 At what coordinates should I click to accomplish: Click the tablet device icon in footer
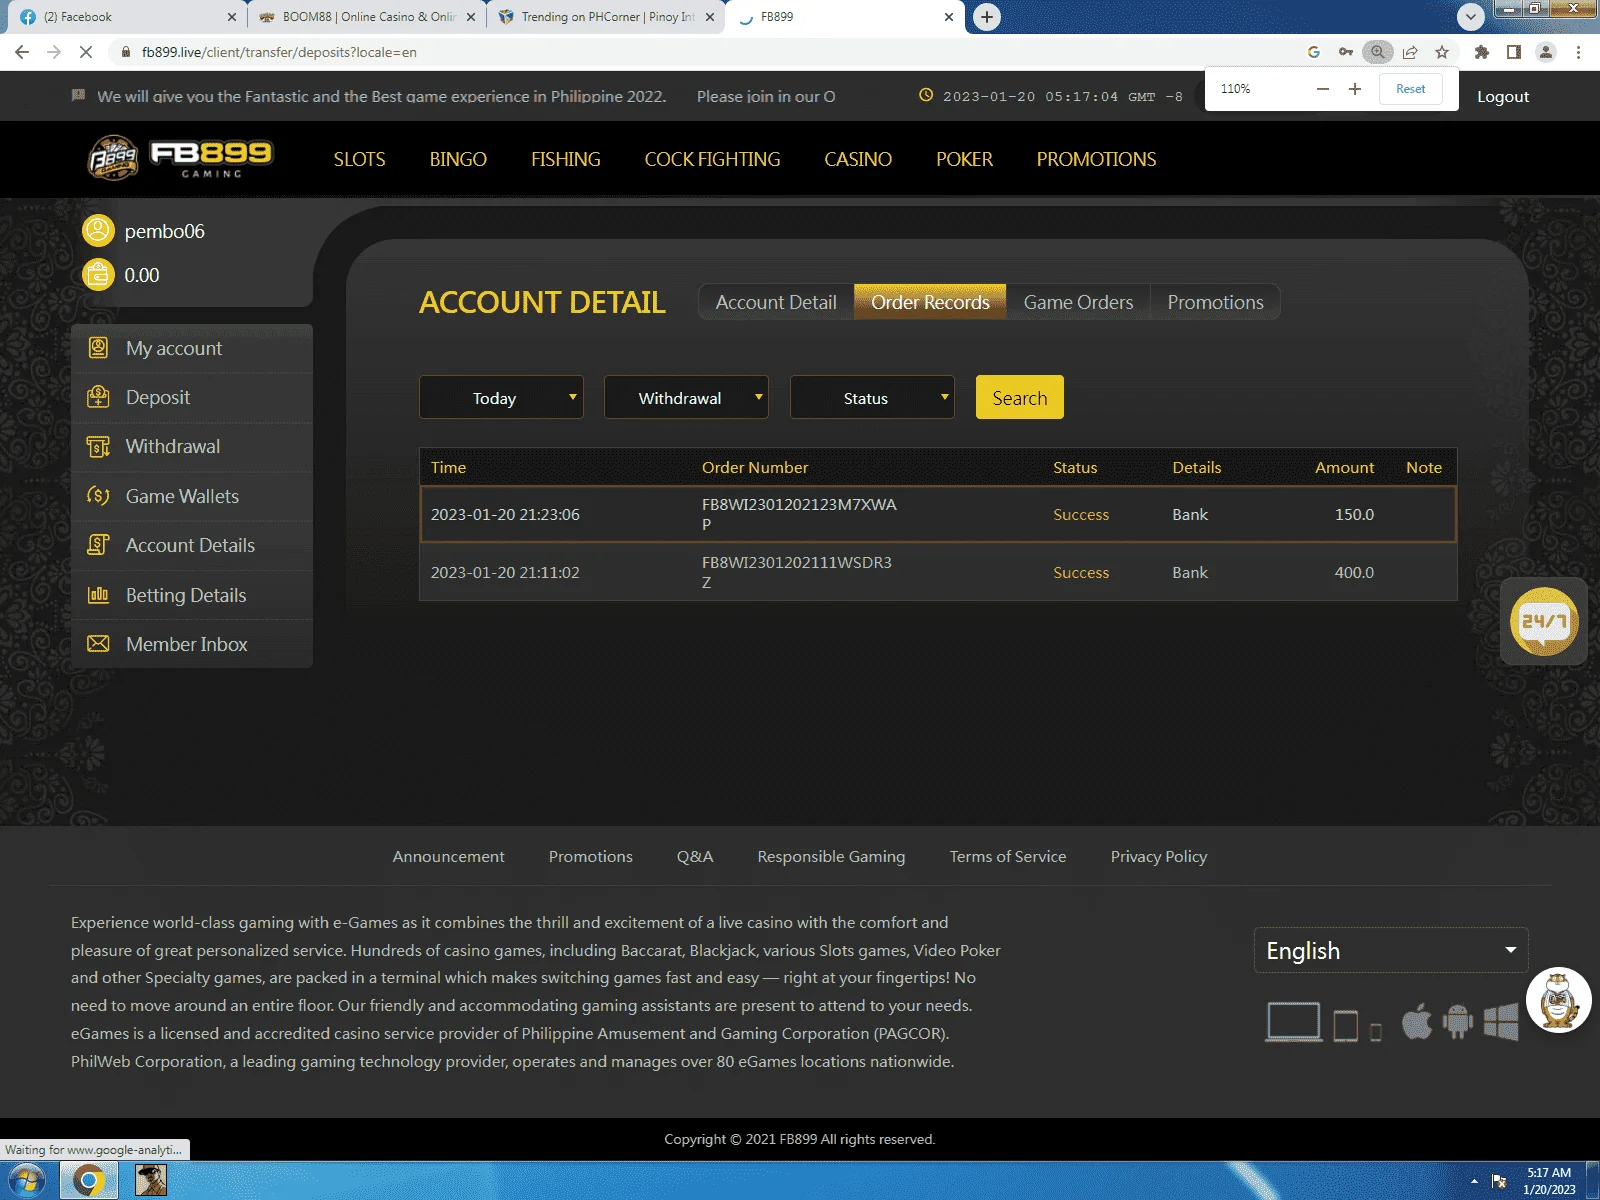[x=1346, y=1026]
